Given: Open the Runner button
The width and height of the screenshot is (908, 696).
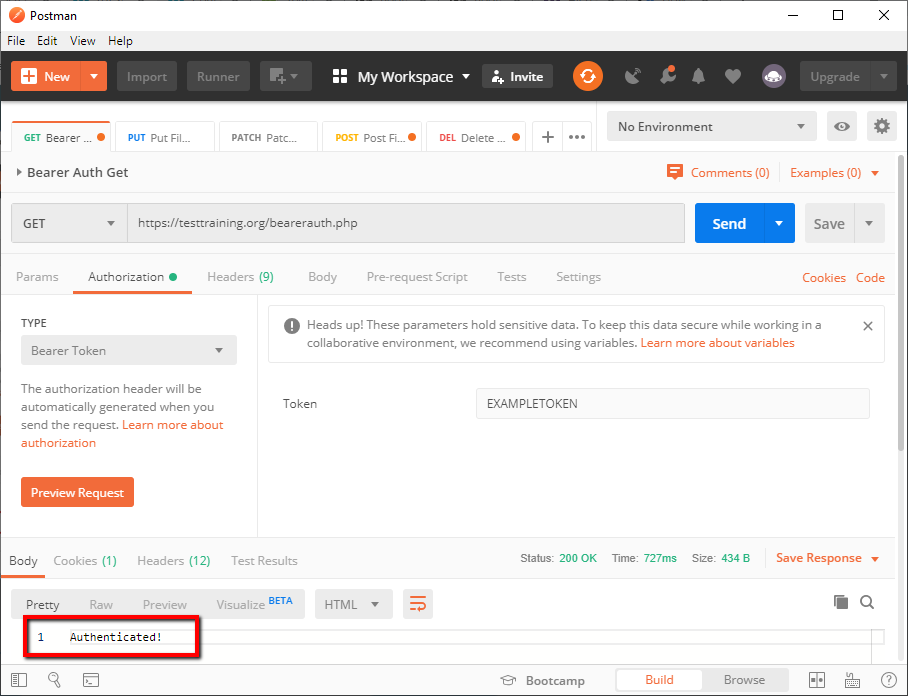Looking at the screenshot, I should (218, 76).
